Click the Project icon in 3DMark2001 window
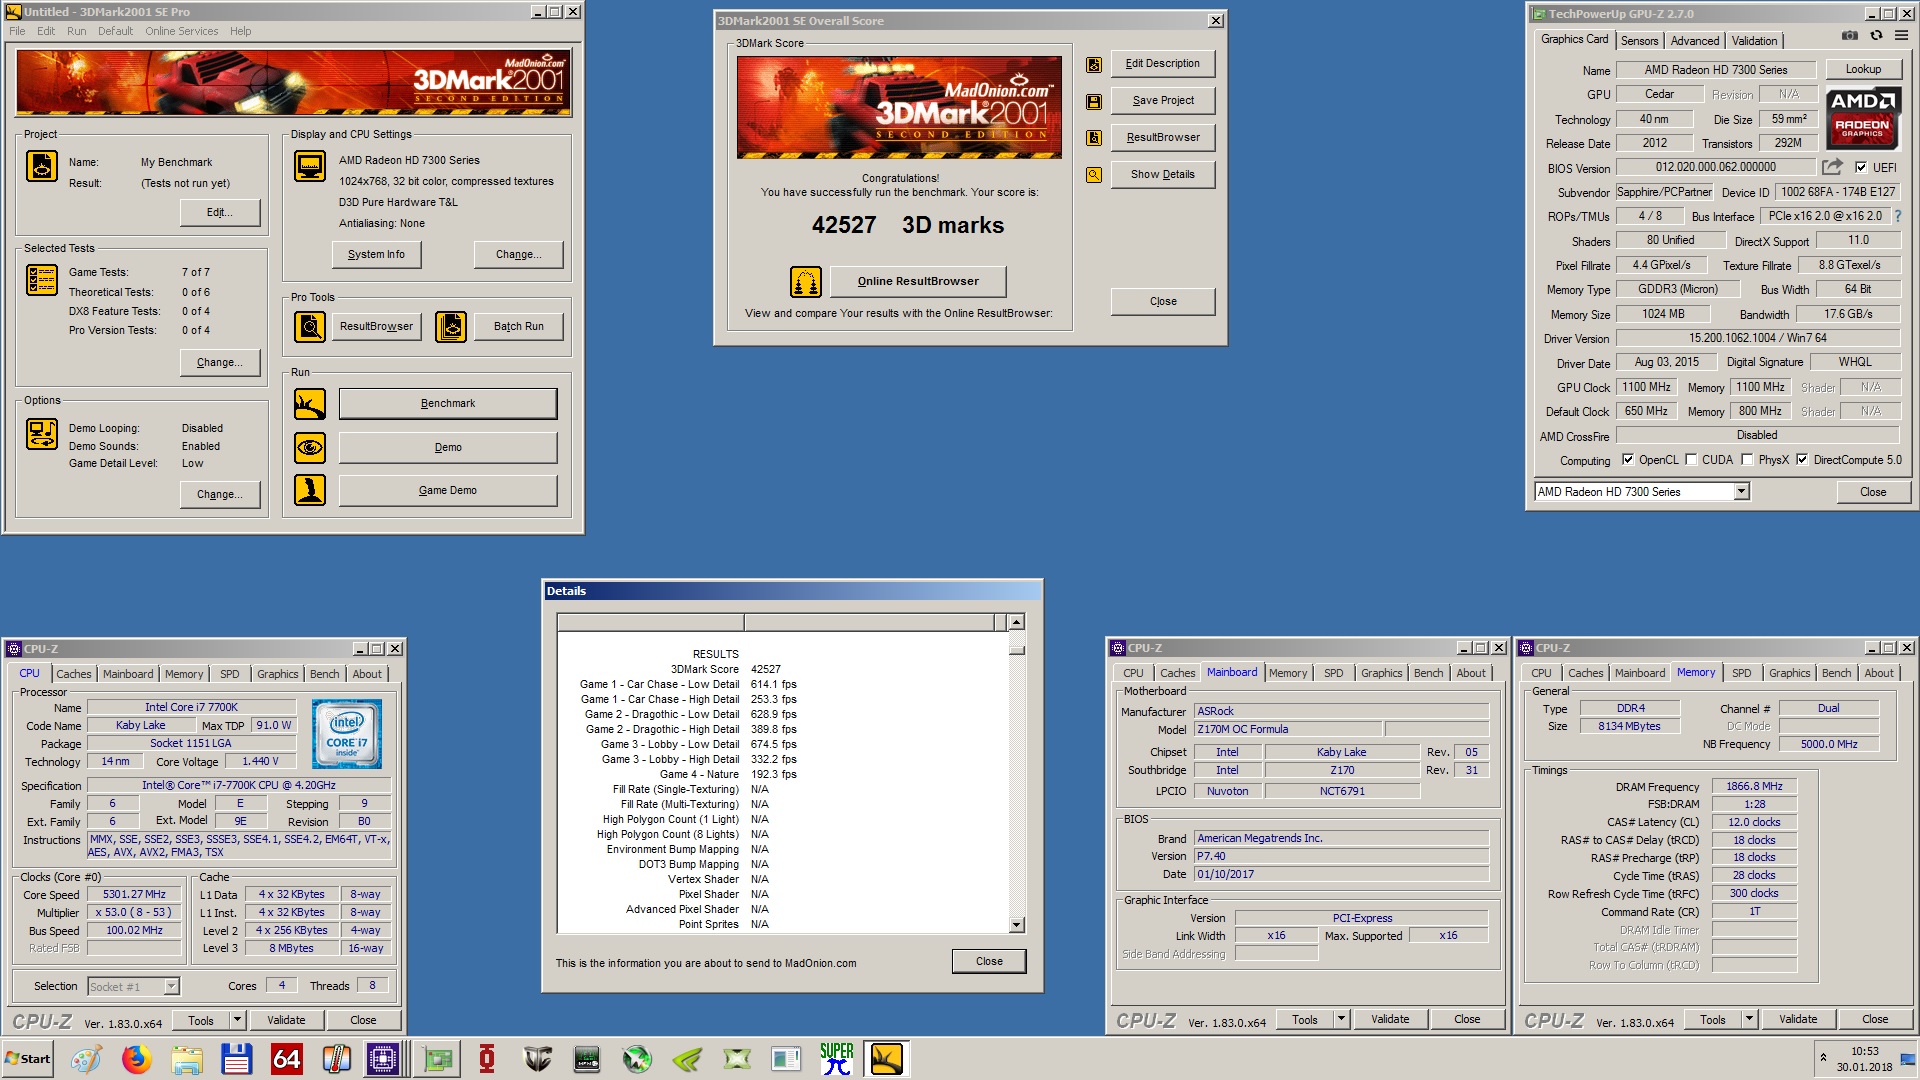1920x1080 pixels. (x=42, y=166)
